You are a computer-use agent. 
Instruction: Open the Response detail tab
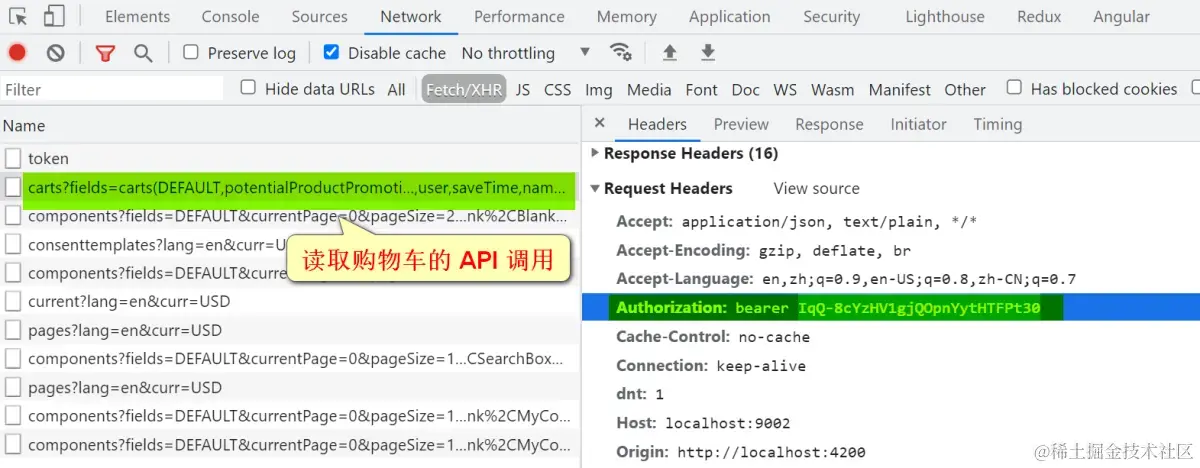829,124
